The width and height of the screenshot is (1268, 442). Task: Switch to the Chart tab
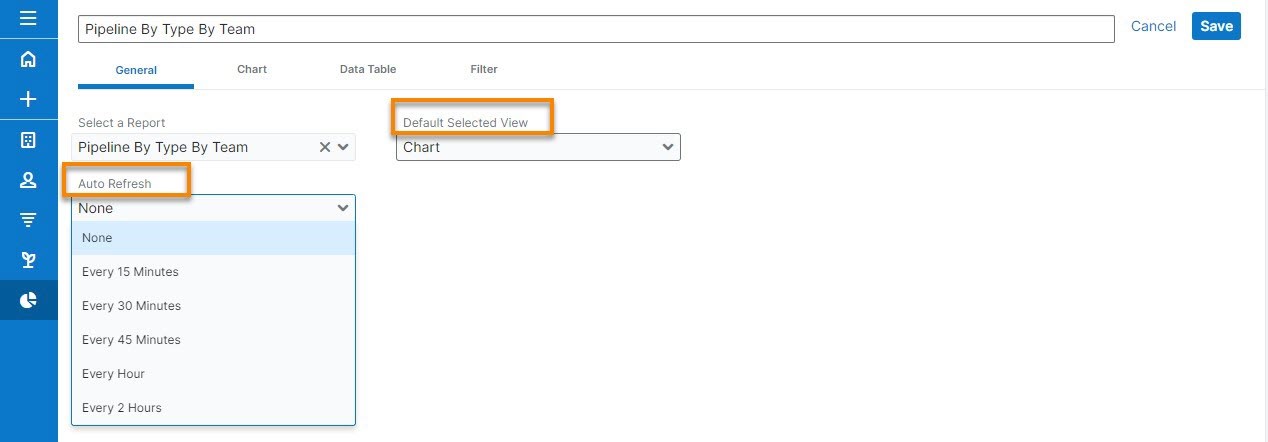click(252, 69)
